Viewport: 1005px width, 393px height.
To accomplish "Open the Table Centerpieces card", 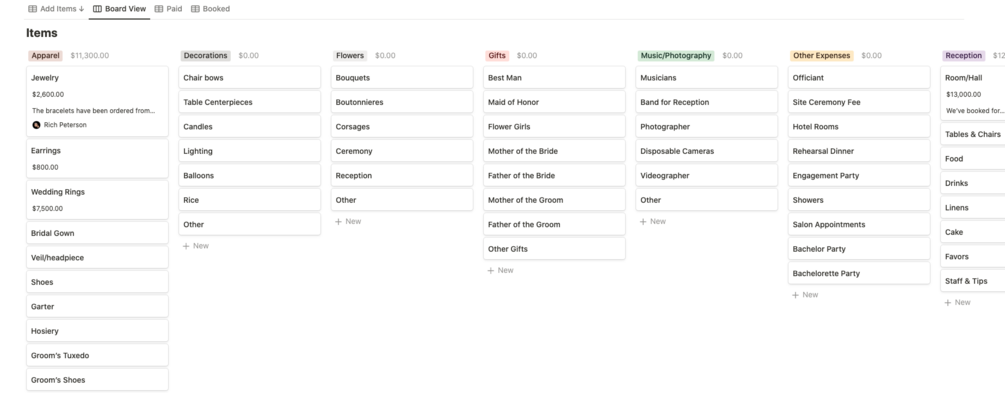I will click(249, 102).
